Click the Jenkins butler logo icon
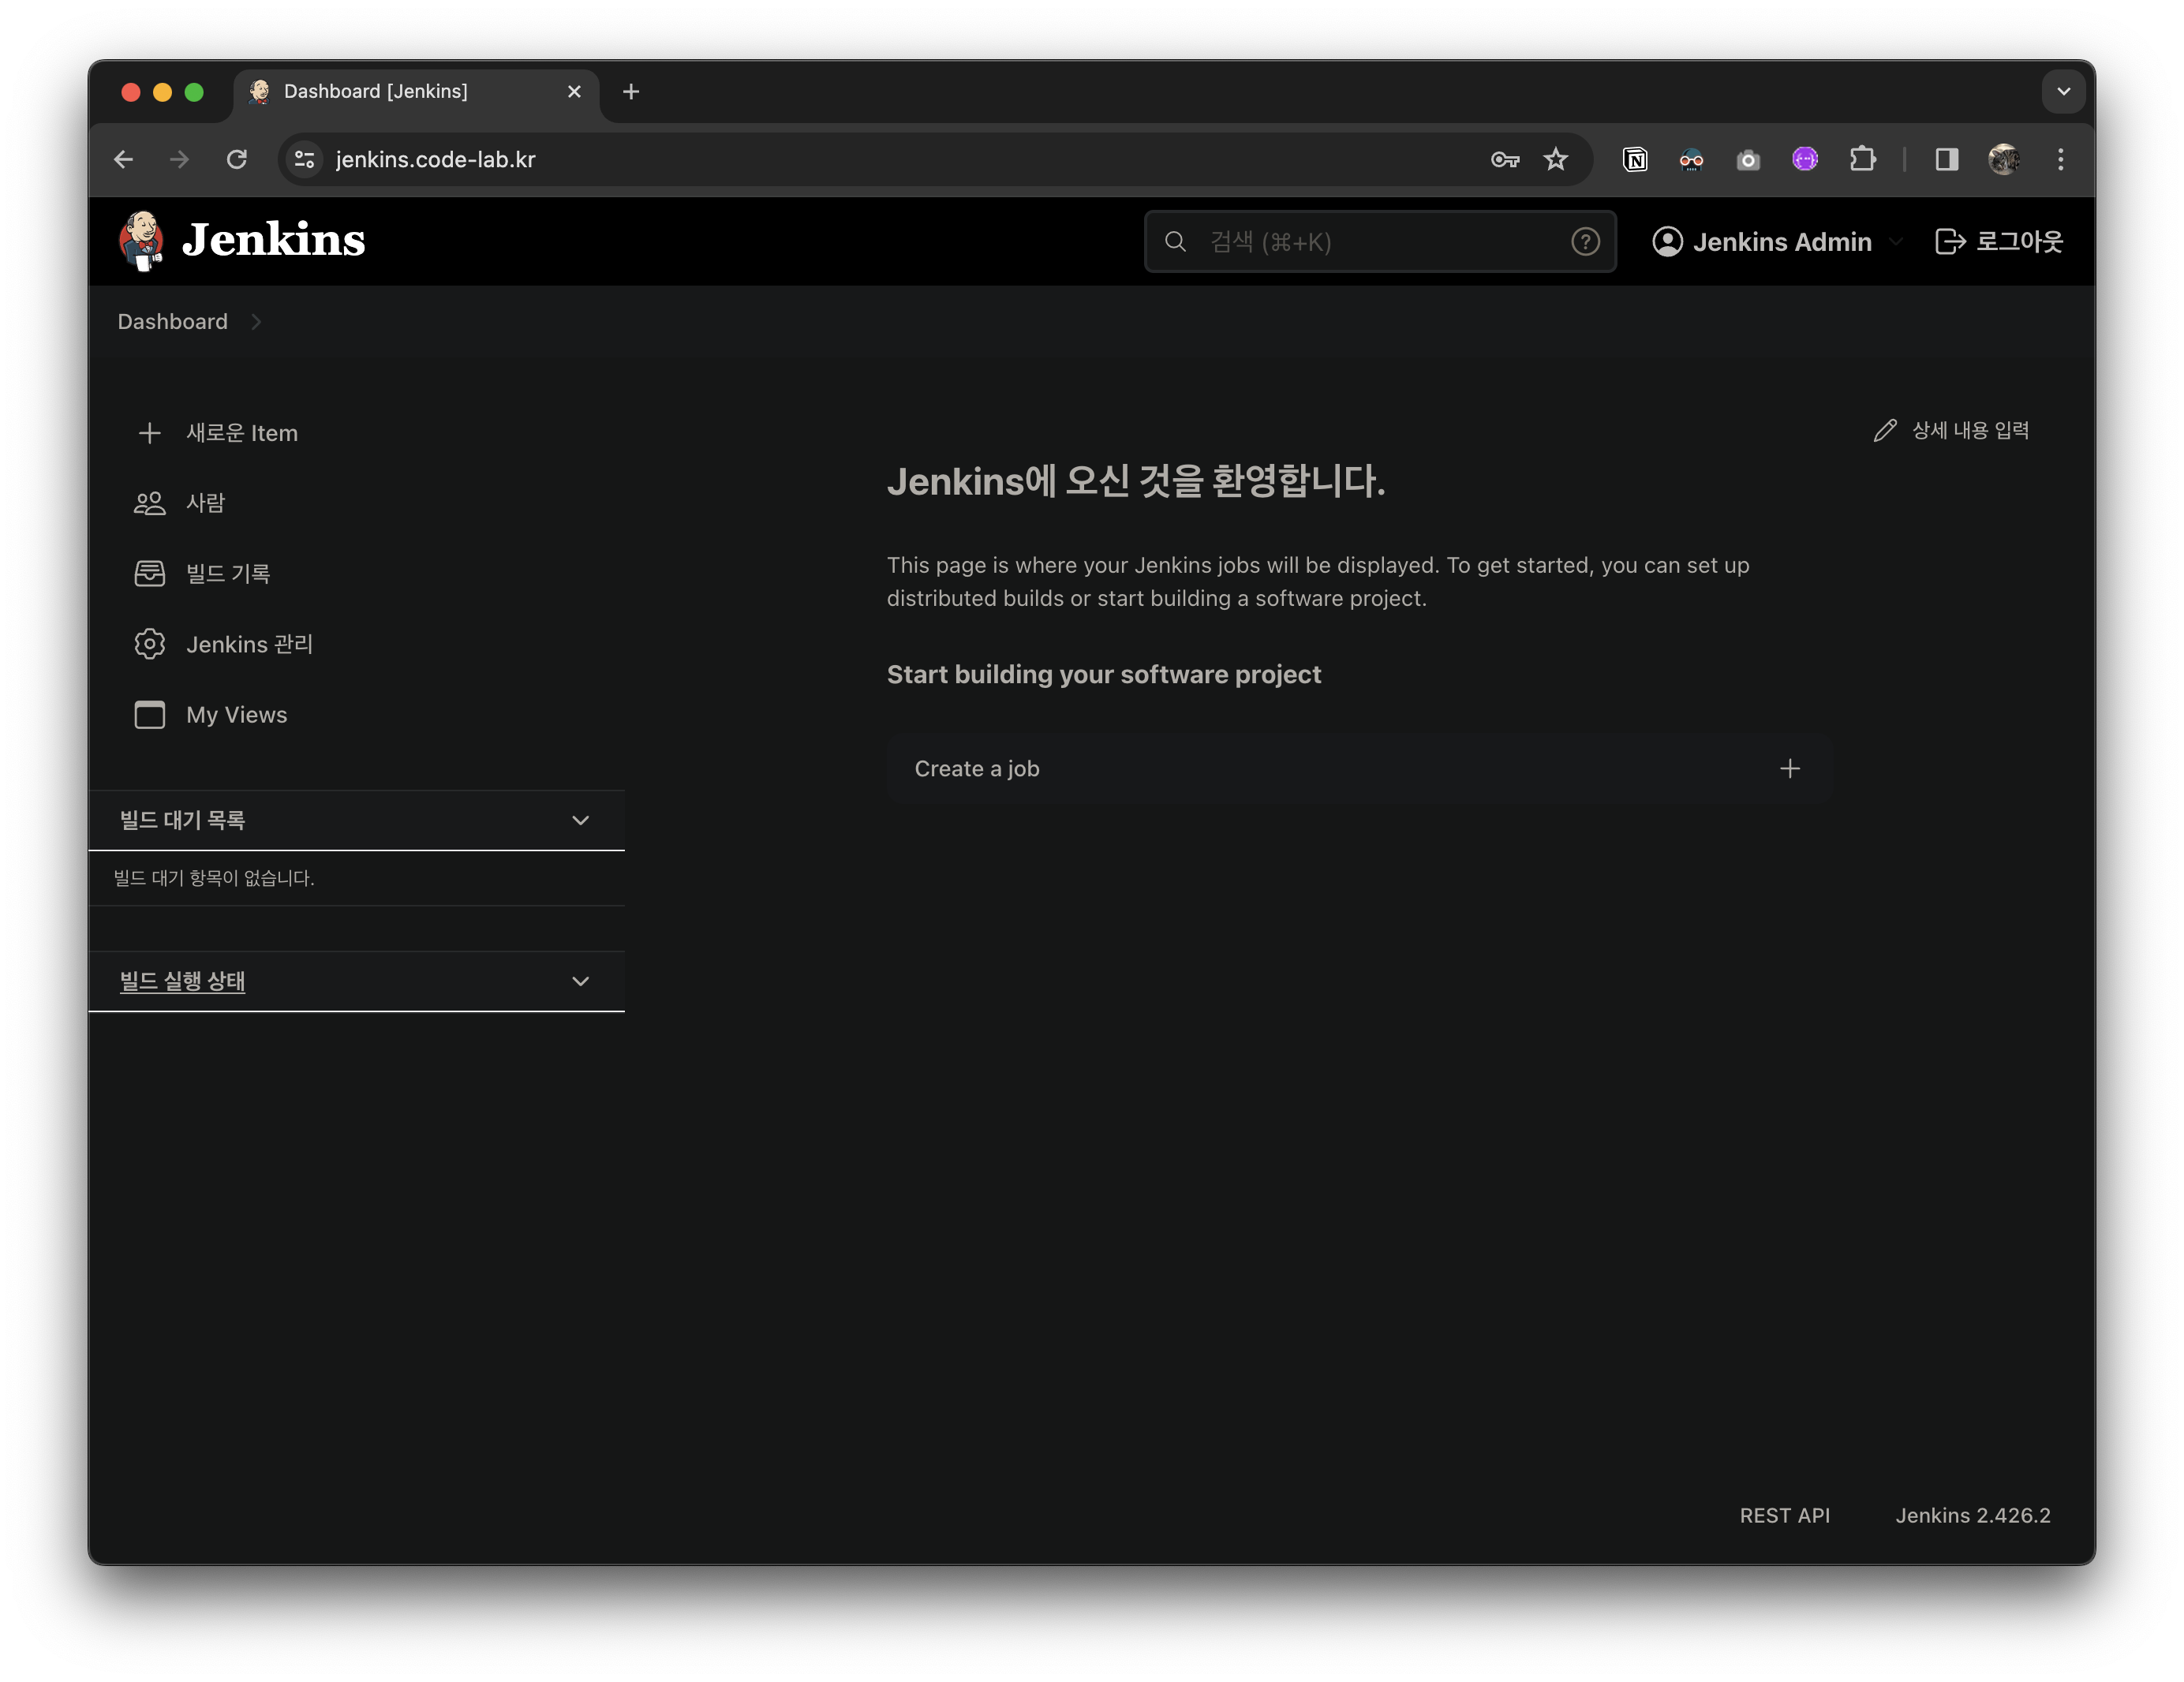 [x=141, y=241]
